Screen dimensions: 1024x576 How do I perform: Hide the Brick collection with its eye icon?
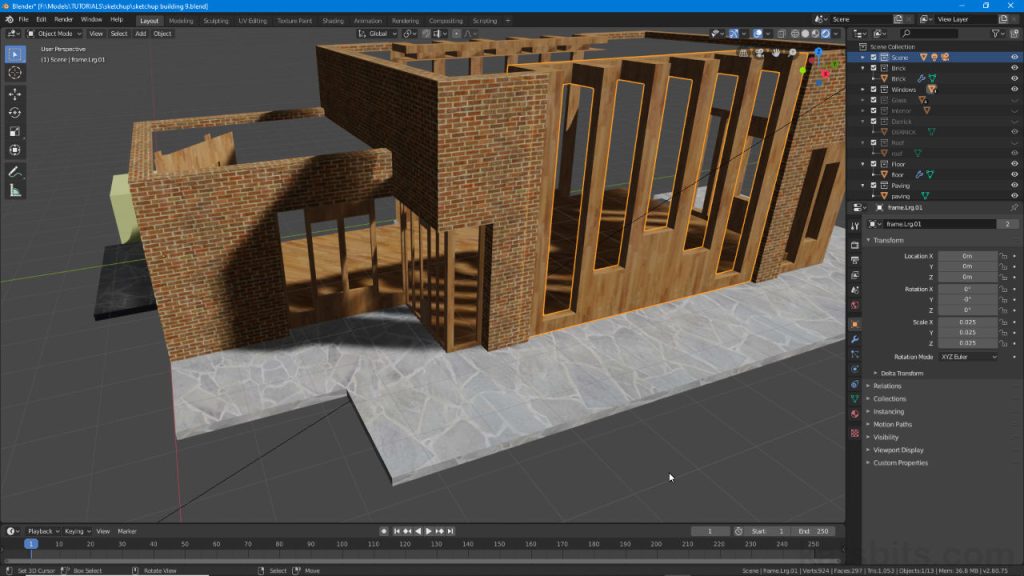pyautogui.click(x=1014, y=68)
